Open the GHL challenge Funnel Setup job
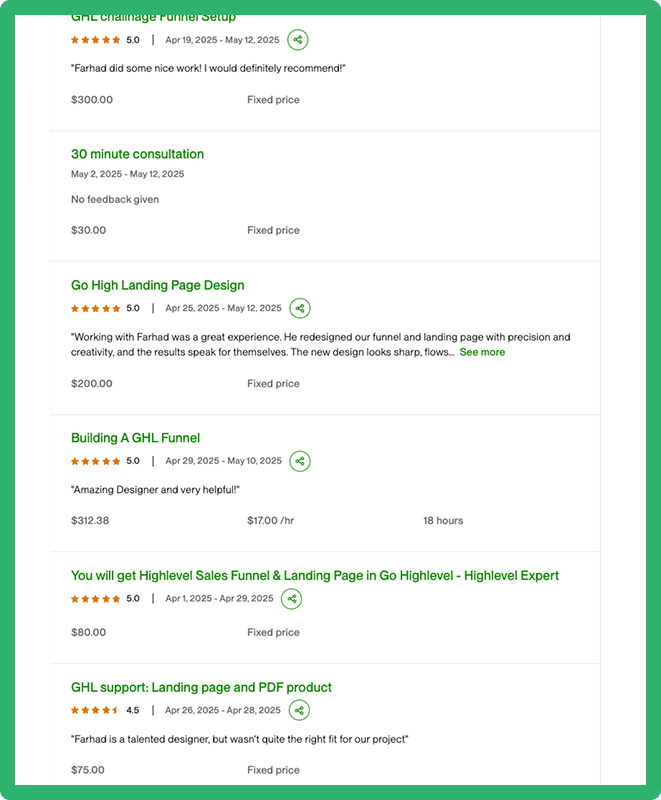 pyautogui.click(x=153, y=18)
